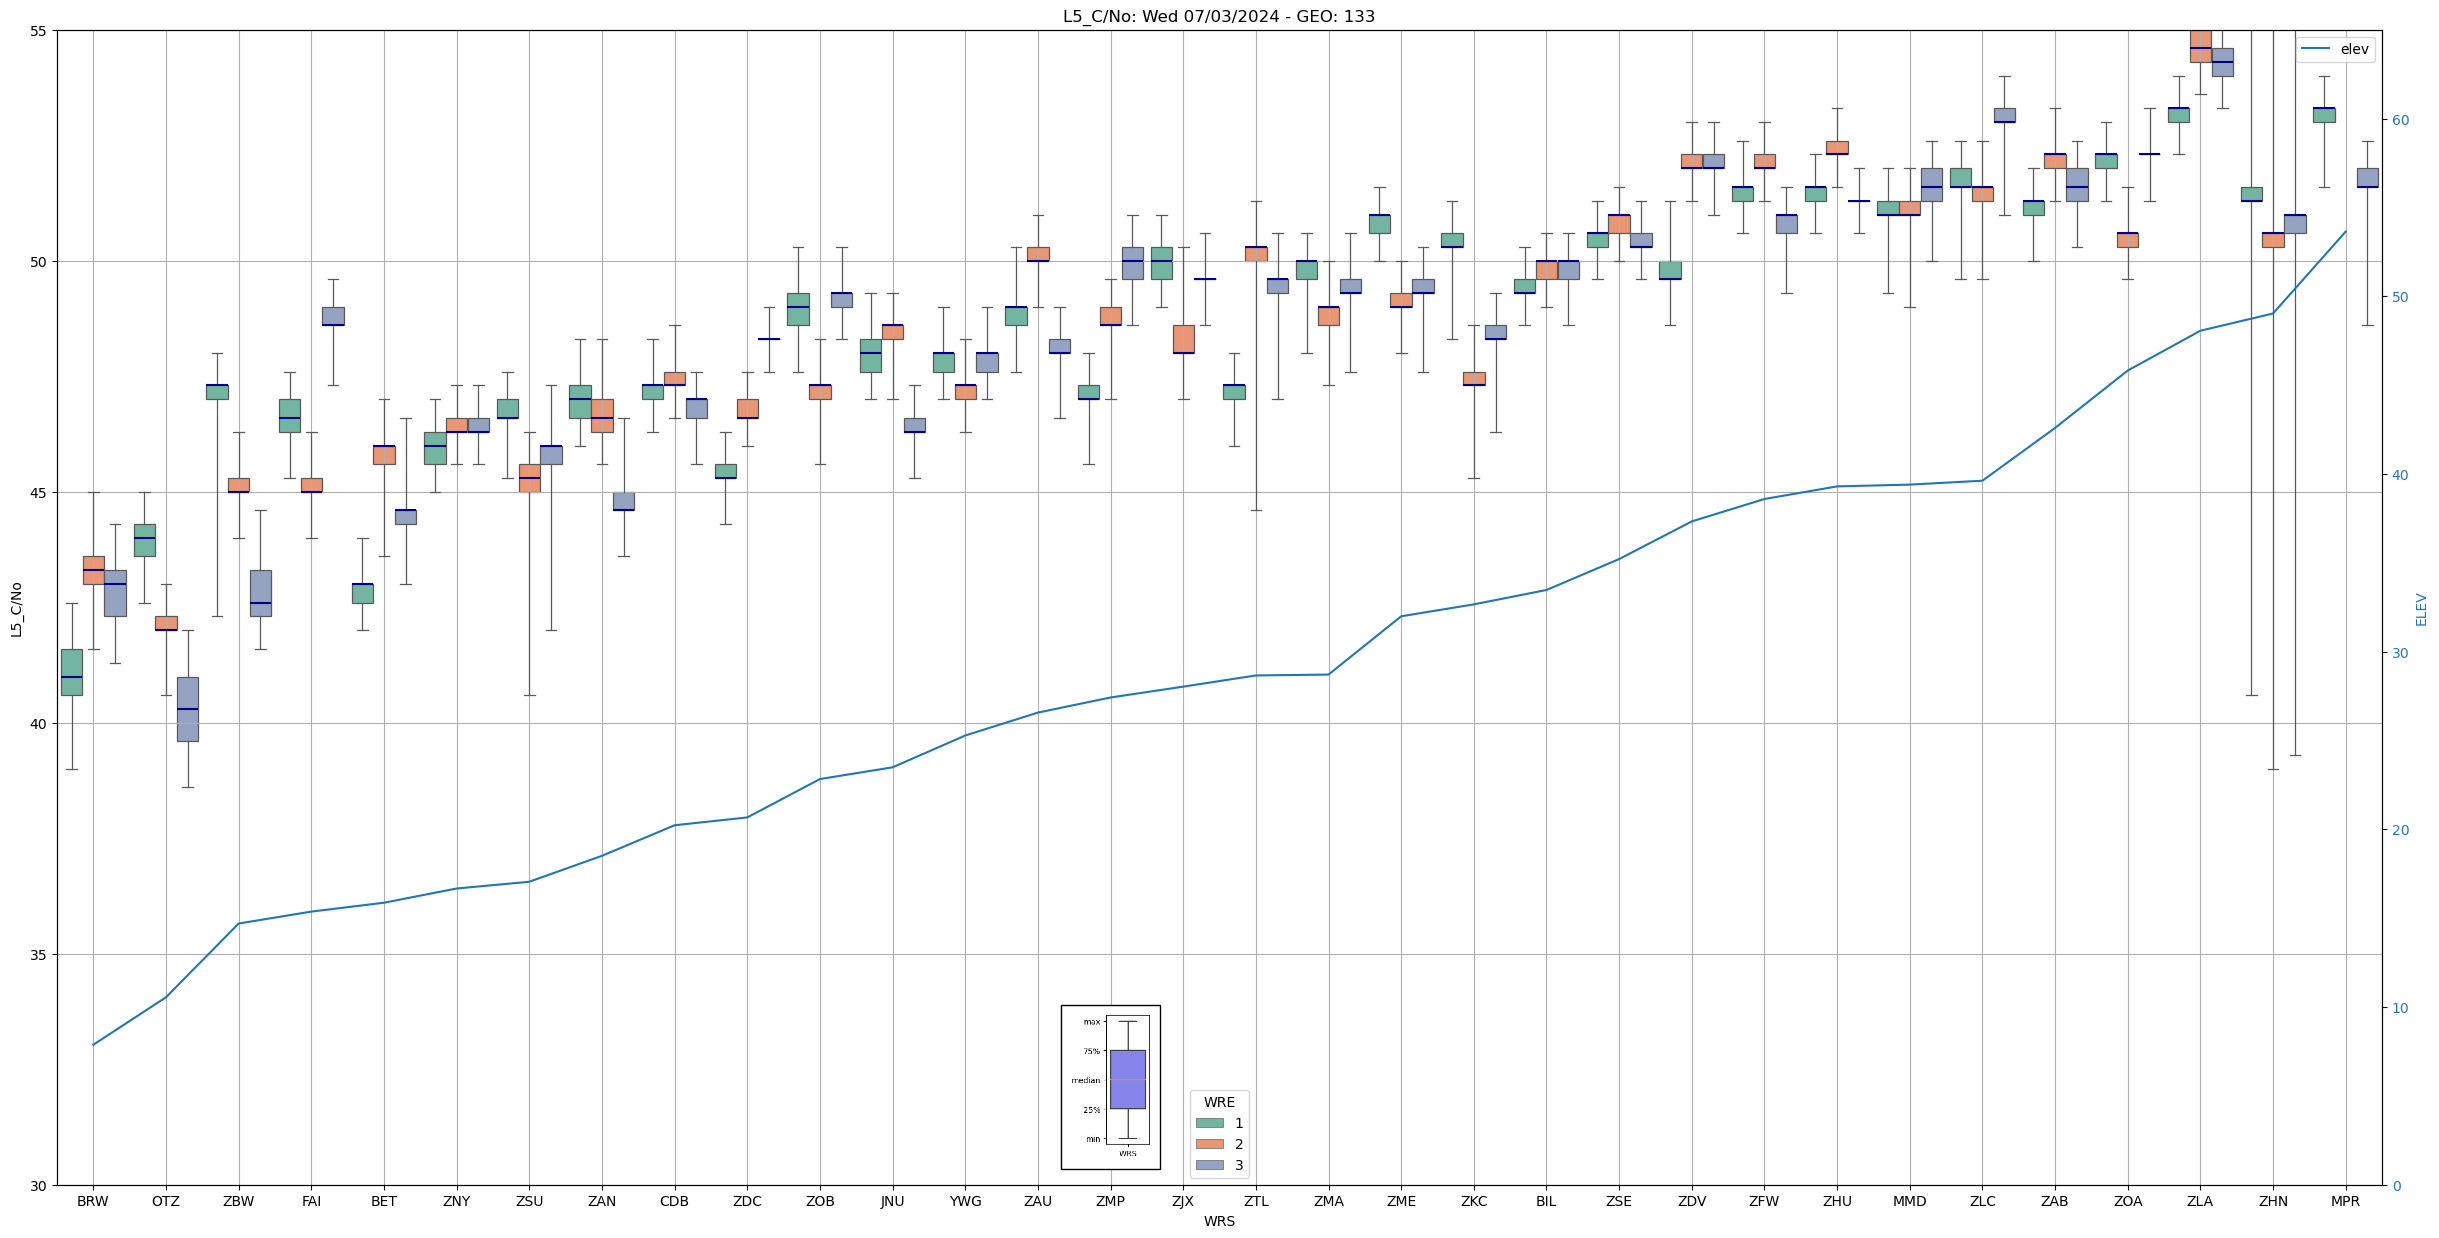Click the FAI station tick label
This screenshot has height=1238, width=2439.
pos(311,1201)
